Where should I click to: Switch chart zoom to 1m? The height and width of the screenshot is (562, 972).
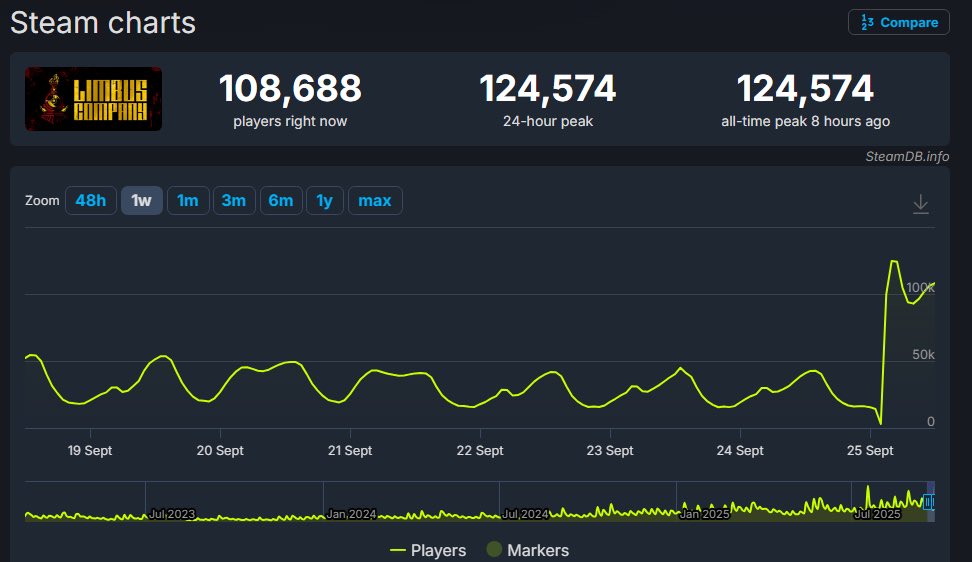187,201
